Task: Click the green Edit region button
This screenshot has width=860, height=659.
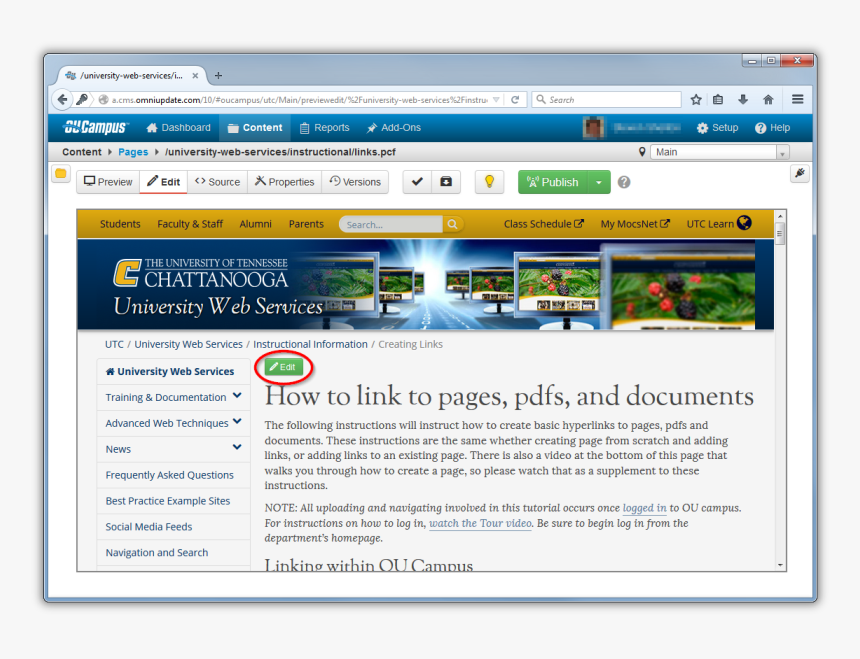Action: click(284, 367)
